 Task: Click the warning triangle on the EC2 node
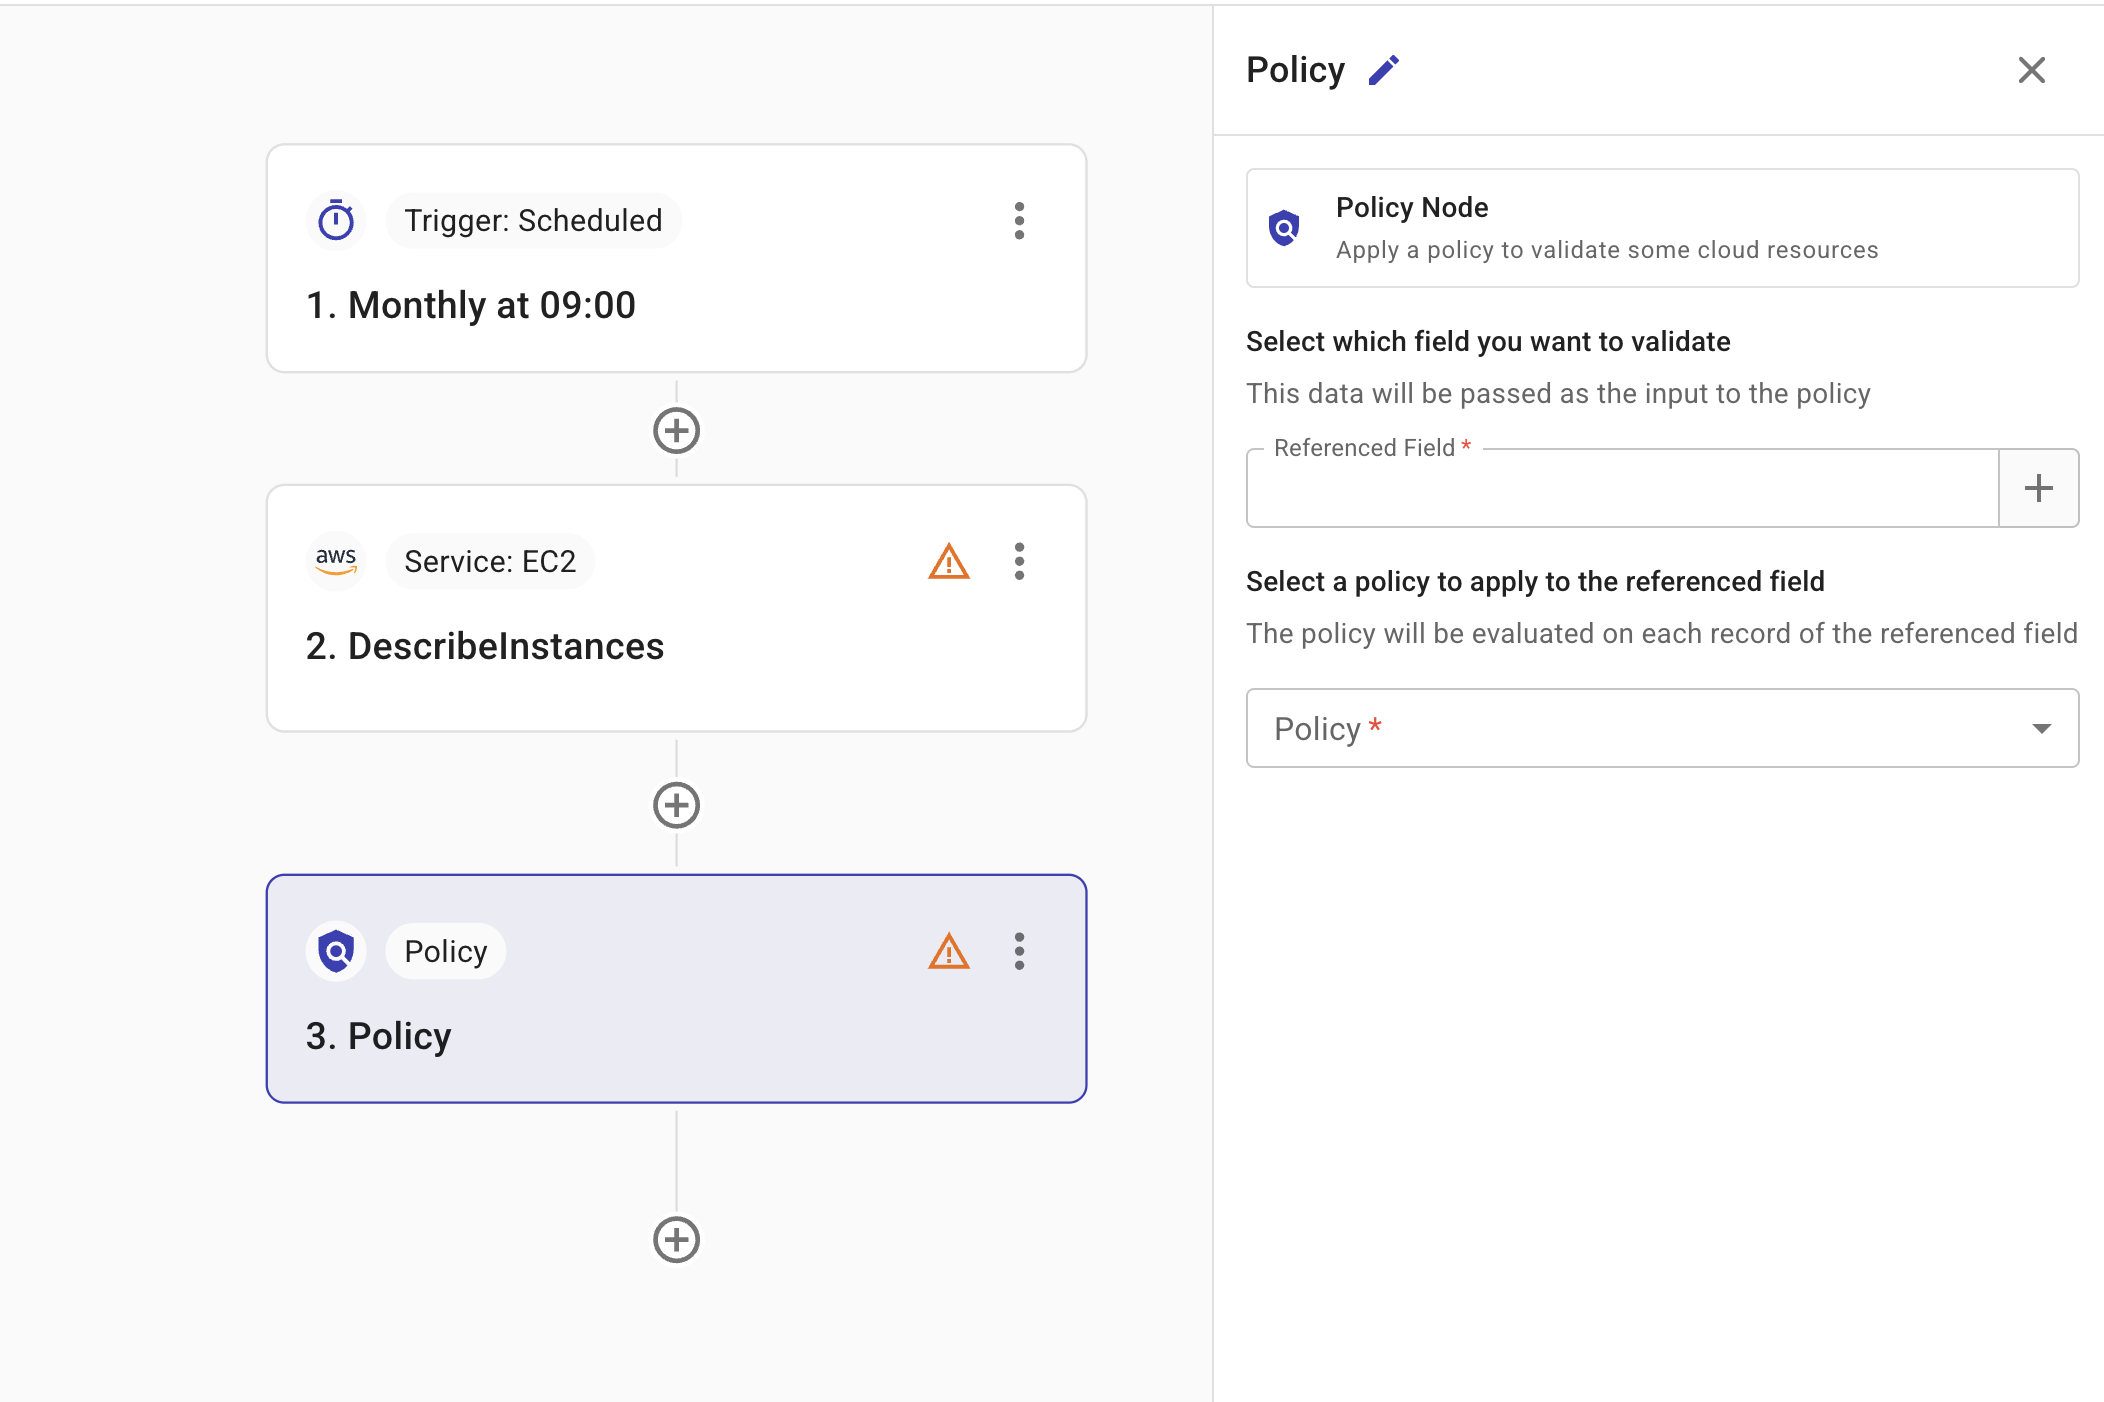tap(948, 562)
